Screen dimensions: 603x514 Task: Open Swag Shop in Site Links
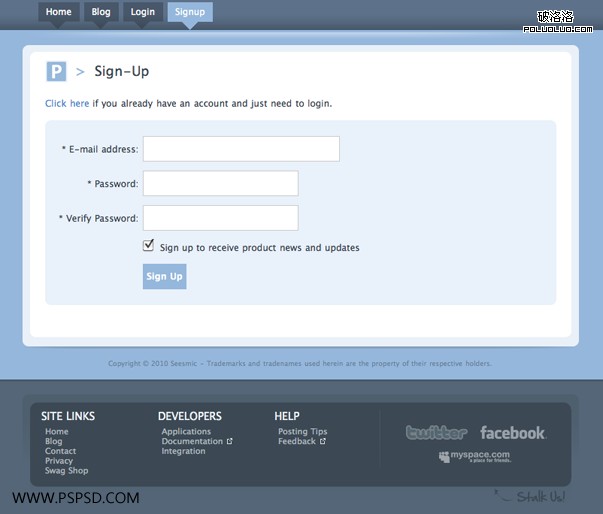coord(66,471)
